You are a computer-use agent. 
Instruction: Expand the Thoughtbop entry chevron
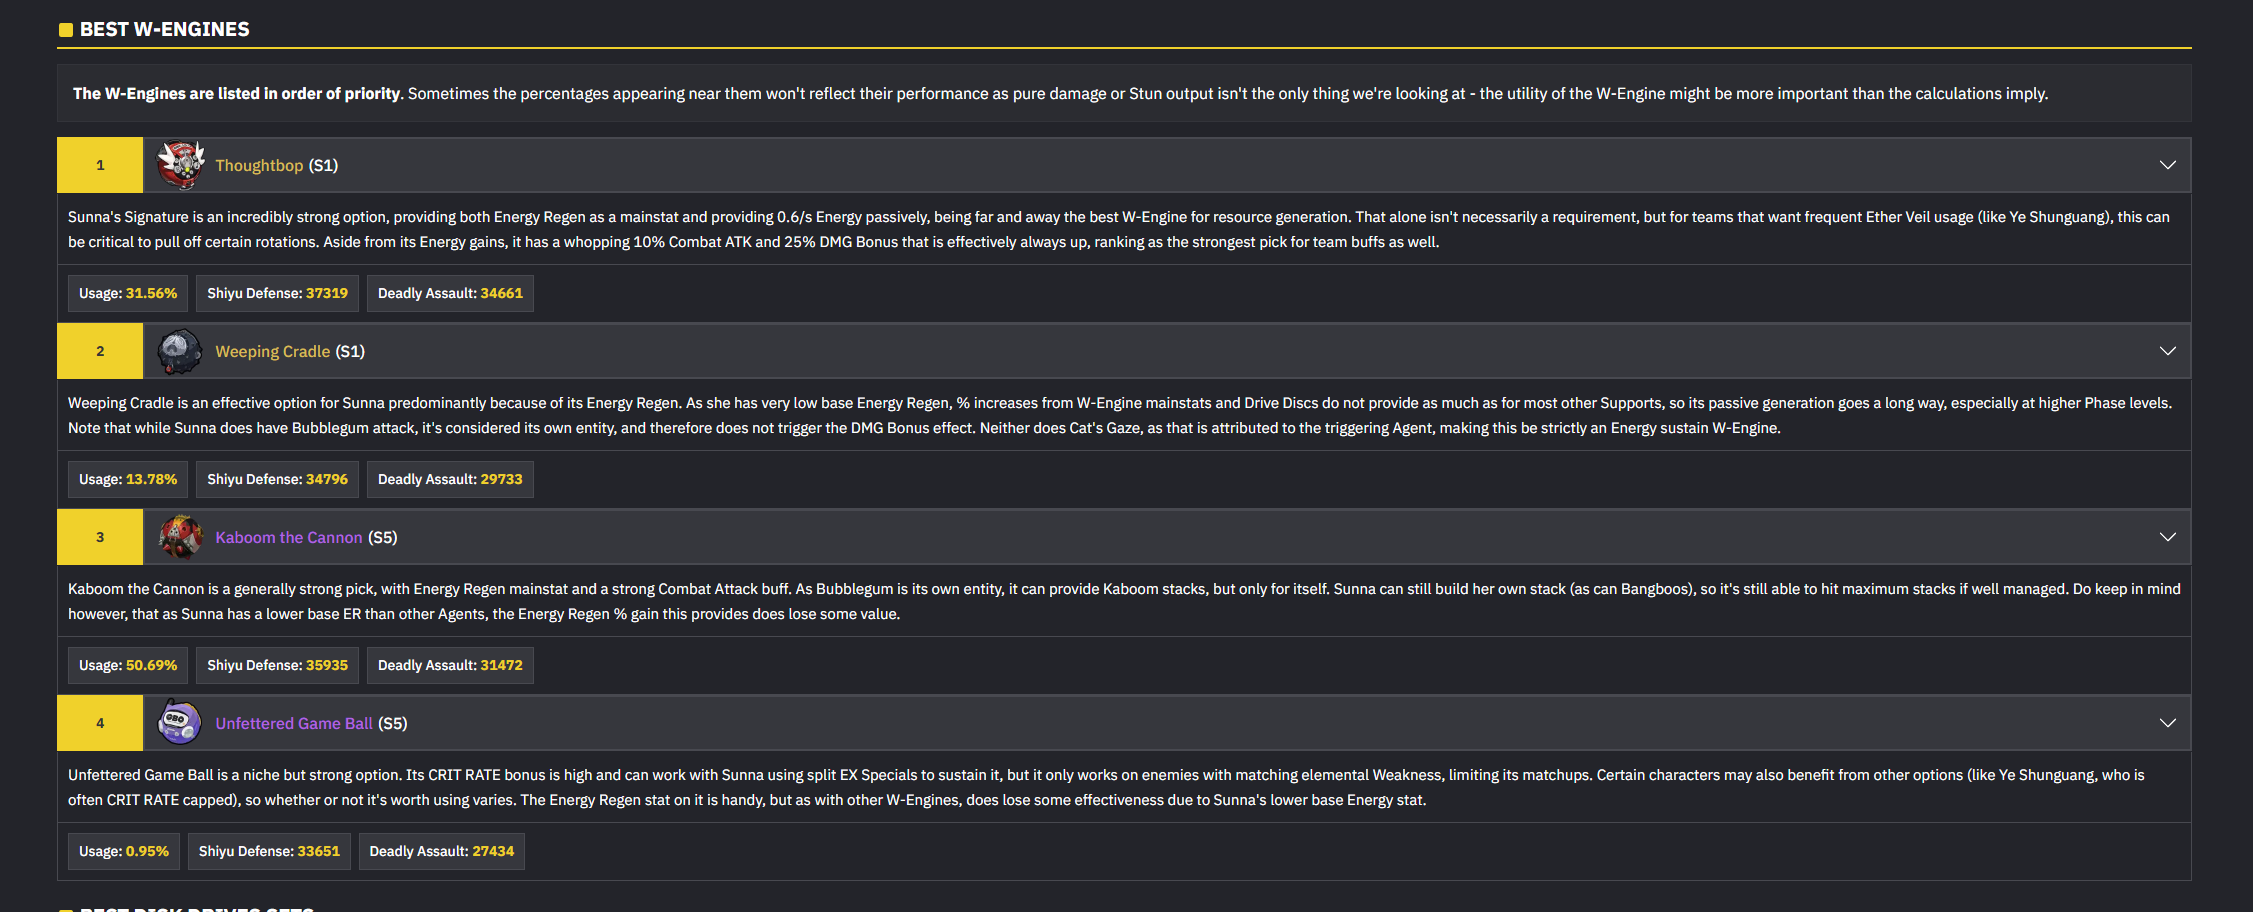[2167, 165]
